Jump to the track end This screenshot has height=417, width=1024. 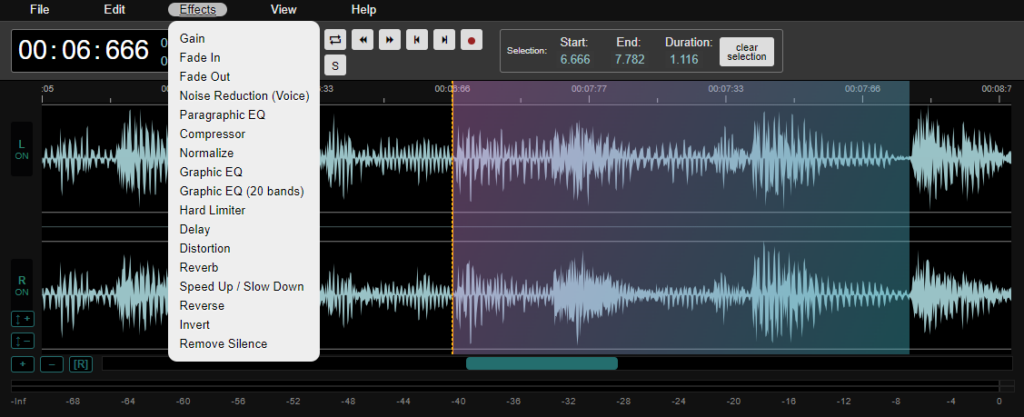[444, 40]
